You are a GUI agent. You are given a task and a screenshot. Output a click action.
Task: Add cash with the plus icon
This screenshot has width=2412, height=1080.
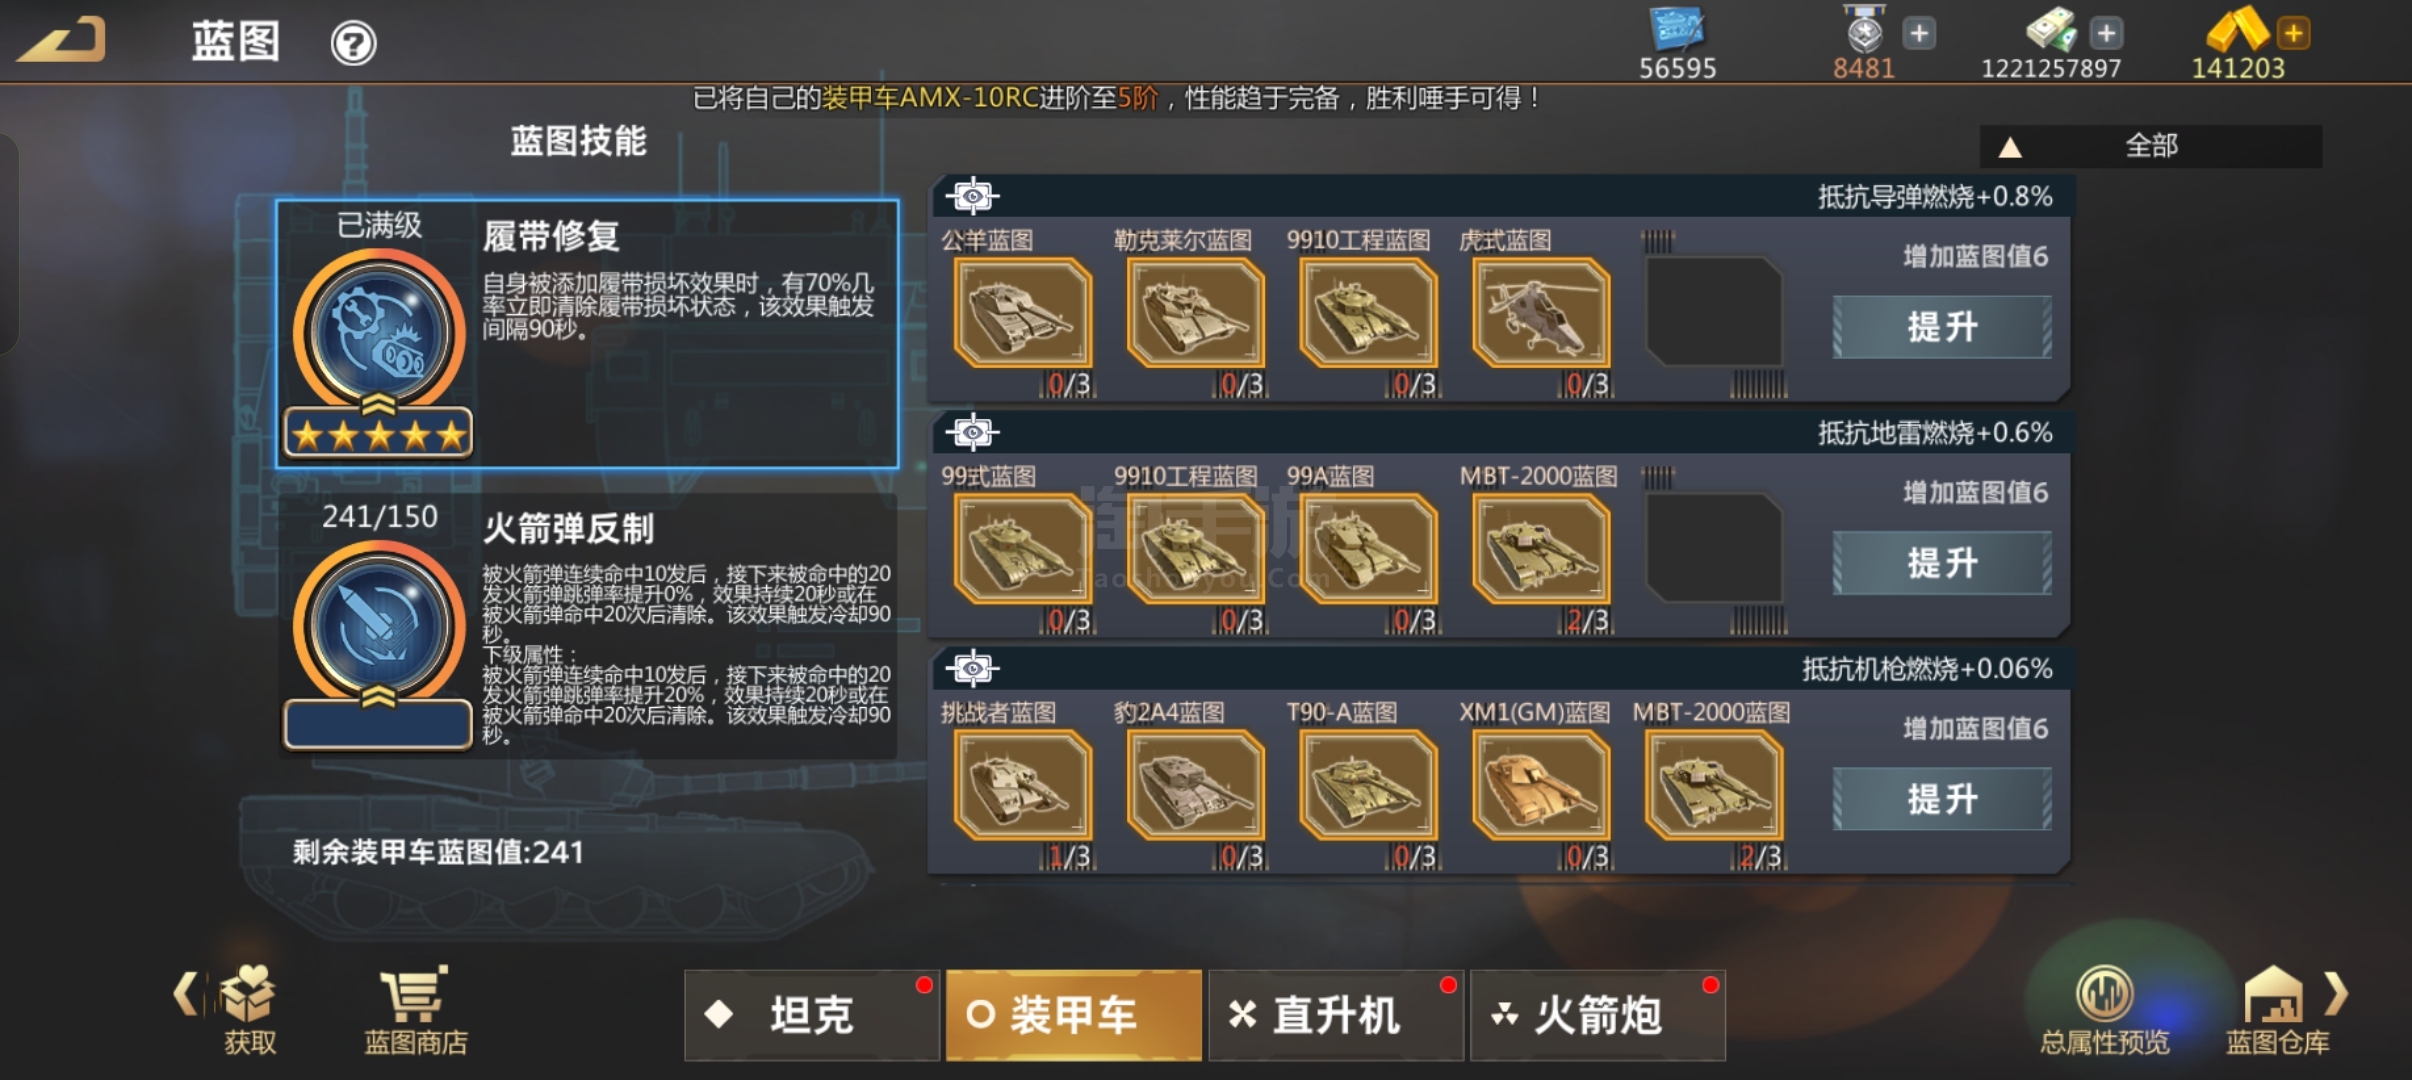click(x=2106, y=34)
